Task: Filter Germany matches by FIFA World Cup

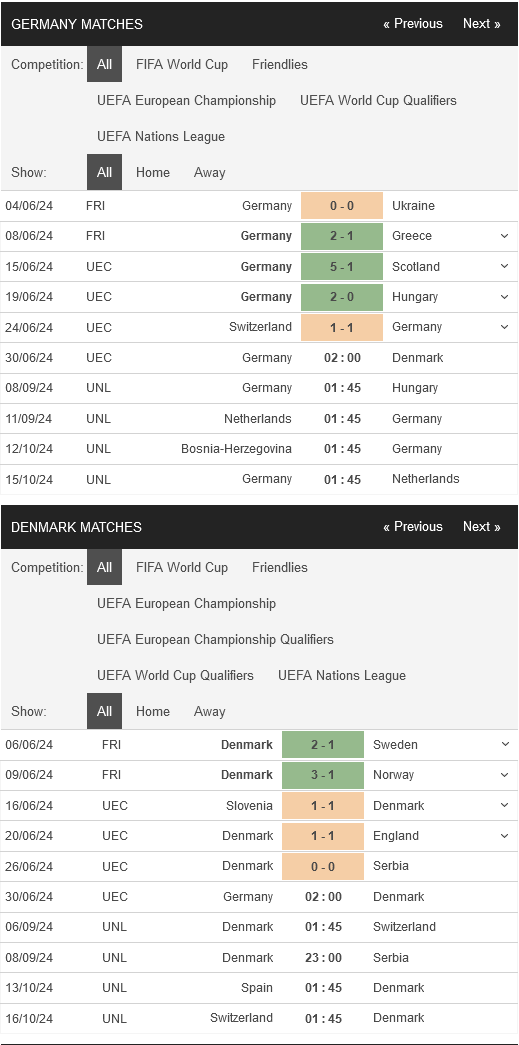Action: (x=182, y=65)
